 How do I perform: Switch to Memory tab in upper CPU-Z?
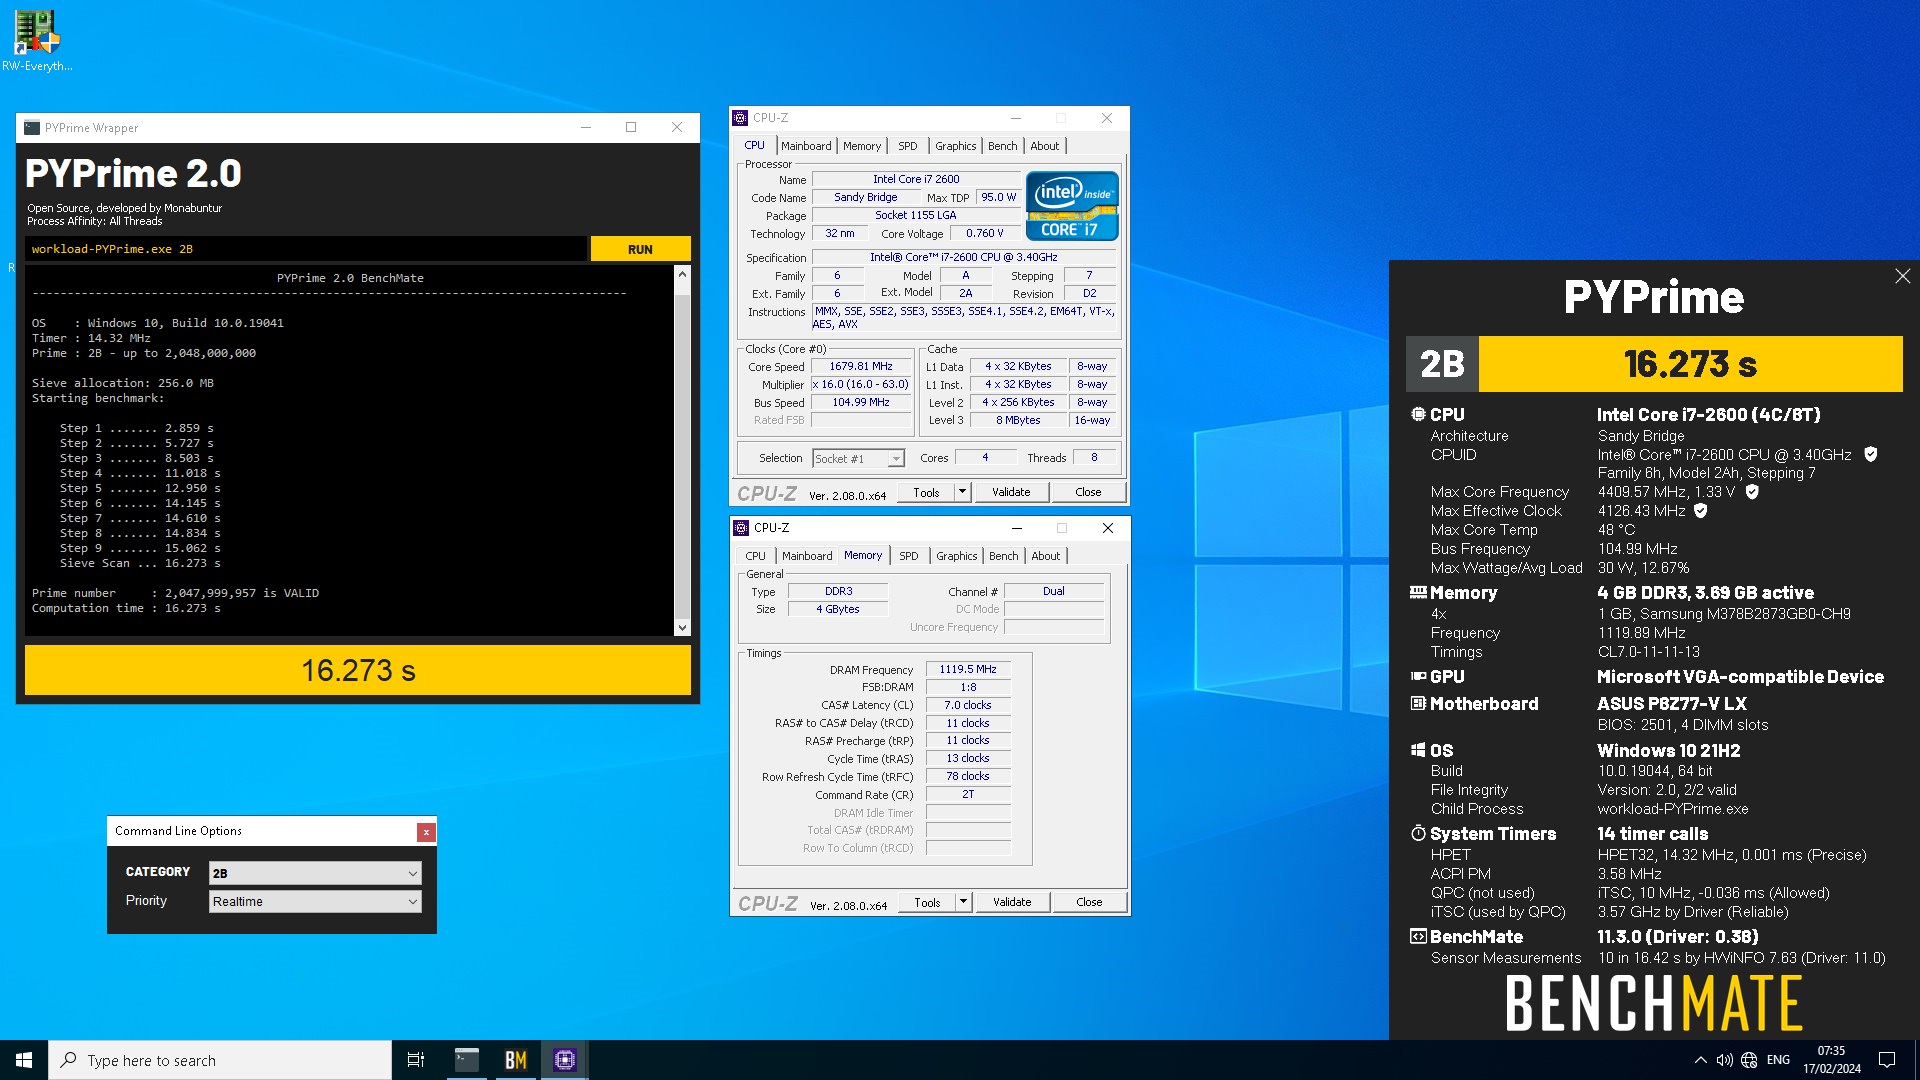(x=862, y=146)
